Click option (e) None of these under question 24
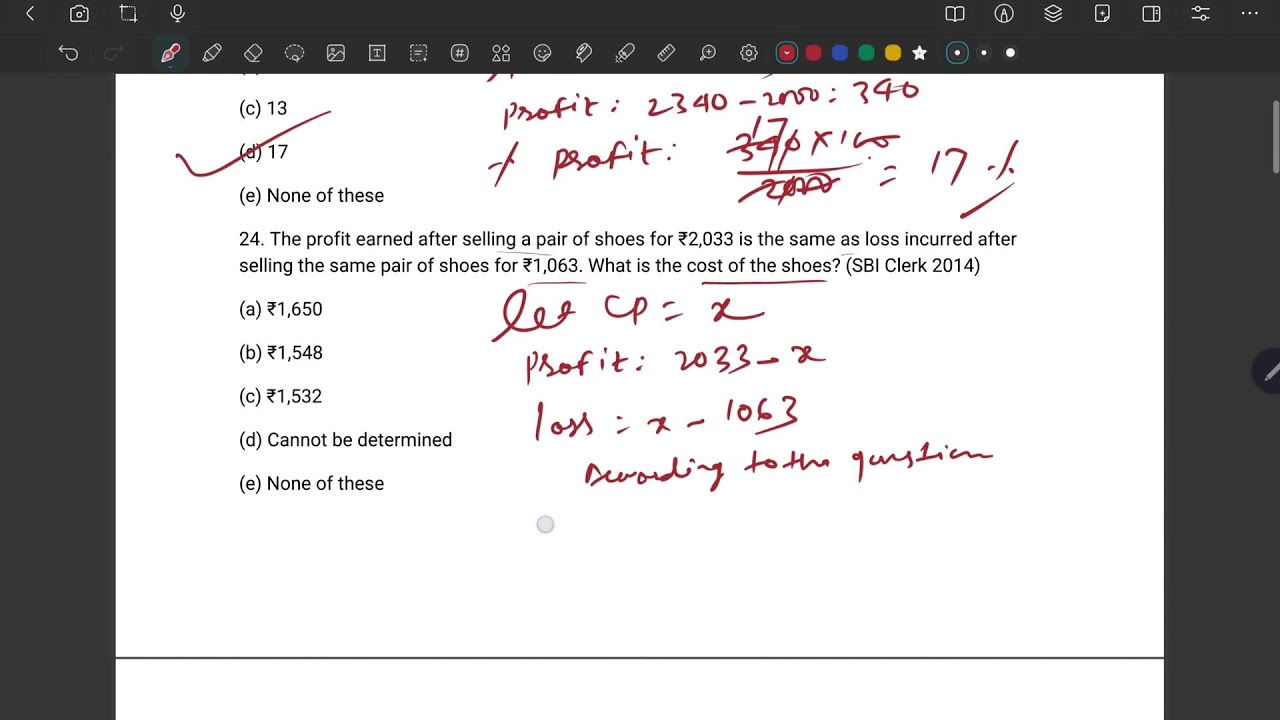 pos(312,484)
